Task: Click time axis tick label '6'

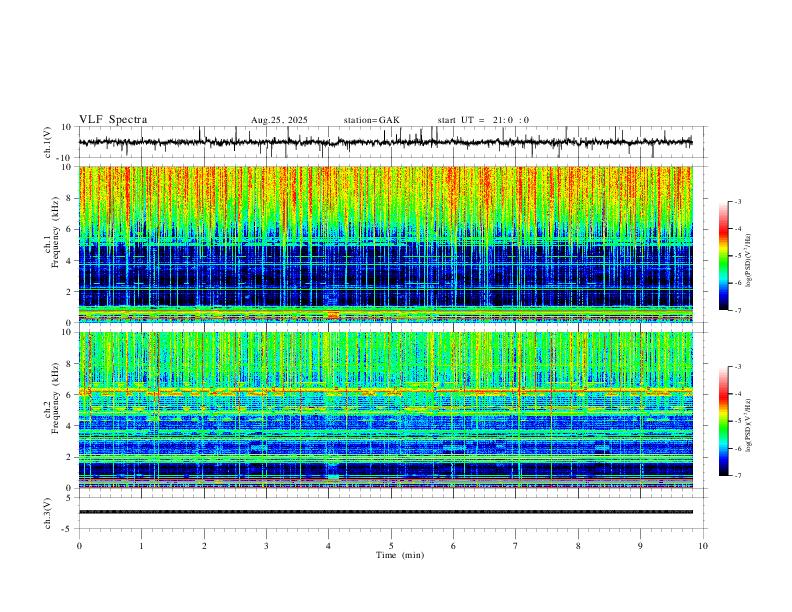Action: [x=454, y=546]
